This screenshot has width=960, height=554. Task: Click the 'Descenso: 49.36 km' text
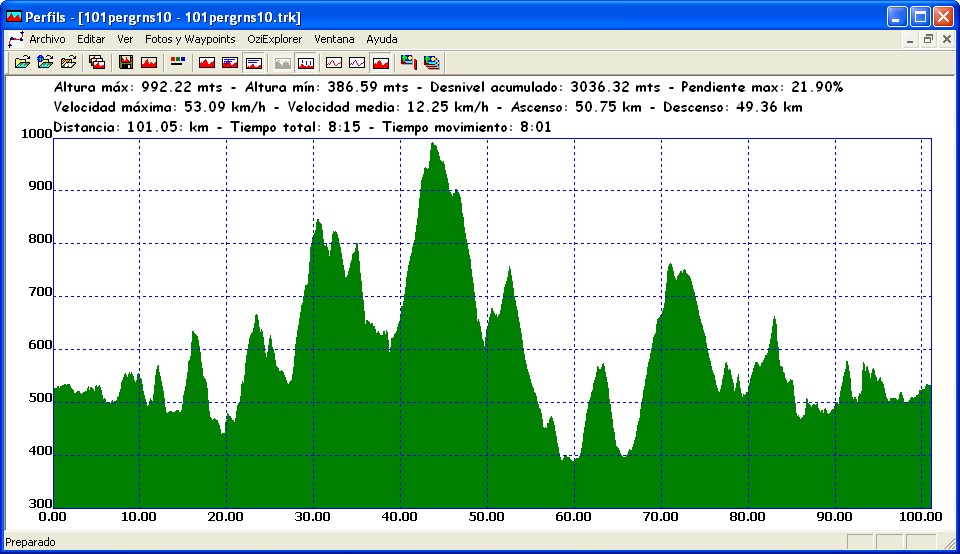coord(732,108)
